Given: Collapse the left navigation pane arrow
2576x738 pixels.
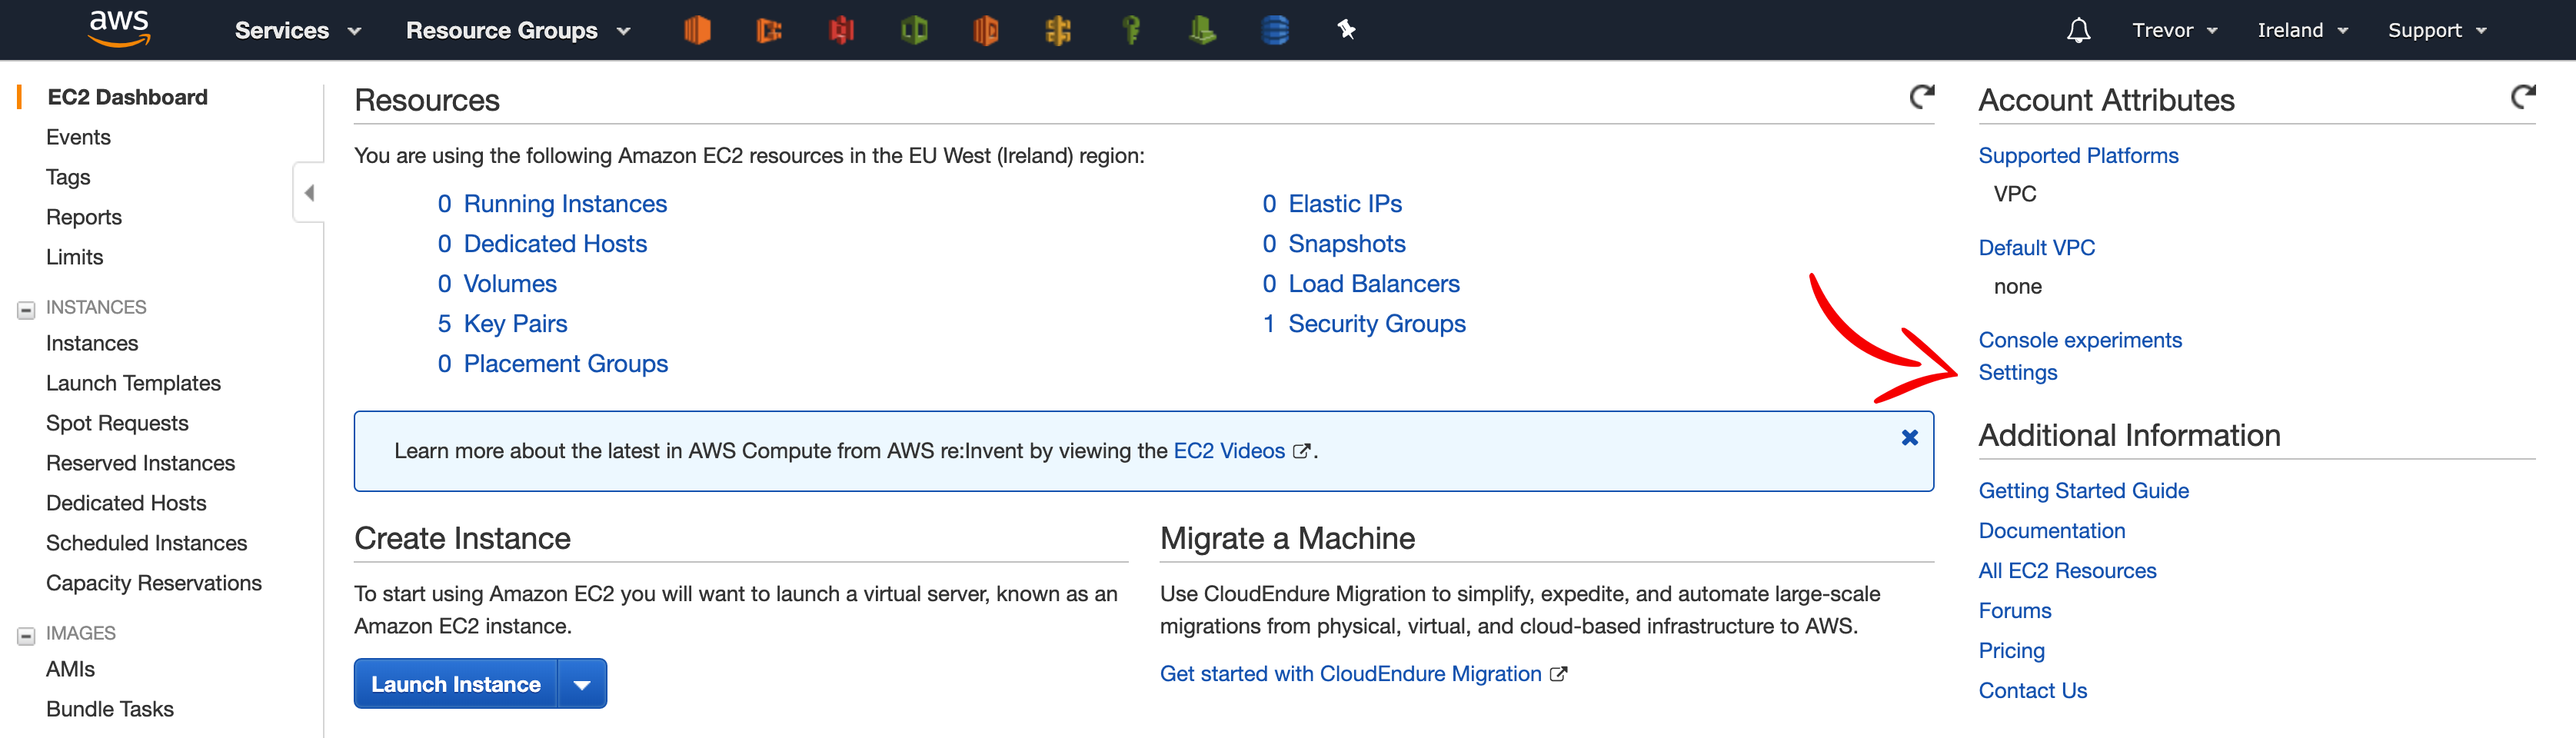Looking at the screenshot, I should click(x=309, y=193).
